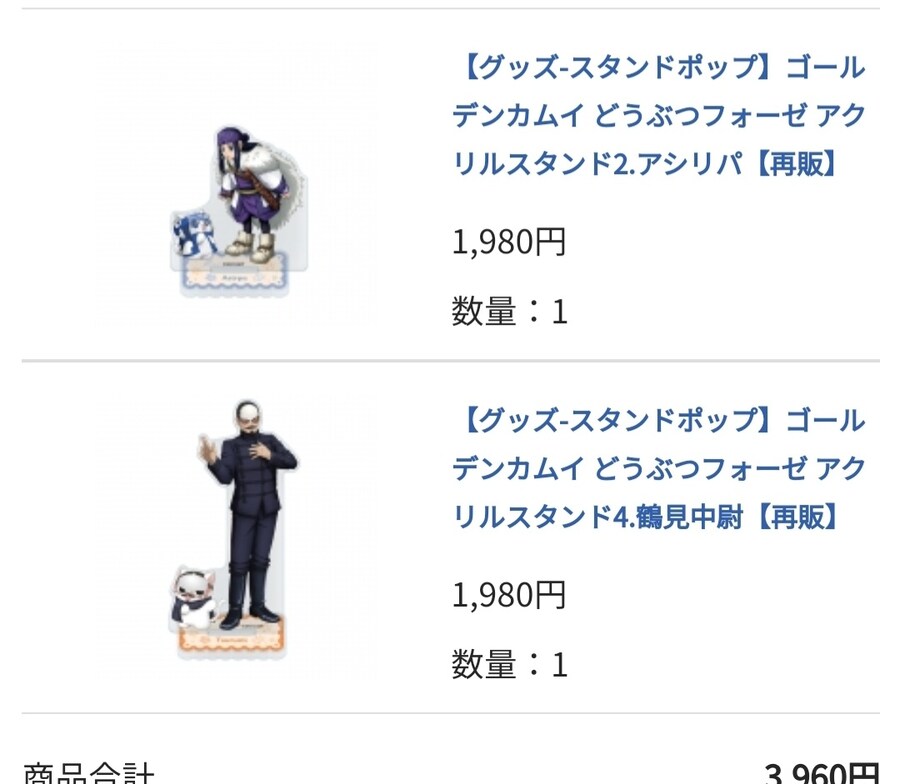This screenshot has width=900, height=784.
Task: Click the 3,960円 order total amount
Action: 821,774
